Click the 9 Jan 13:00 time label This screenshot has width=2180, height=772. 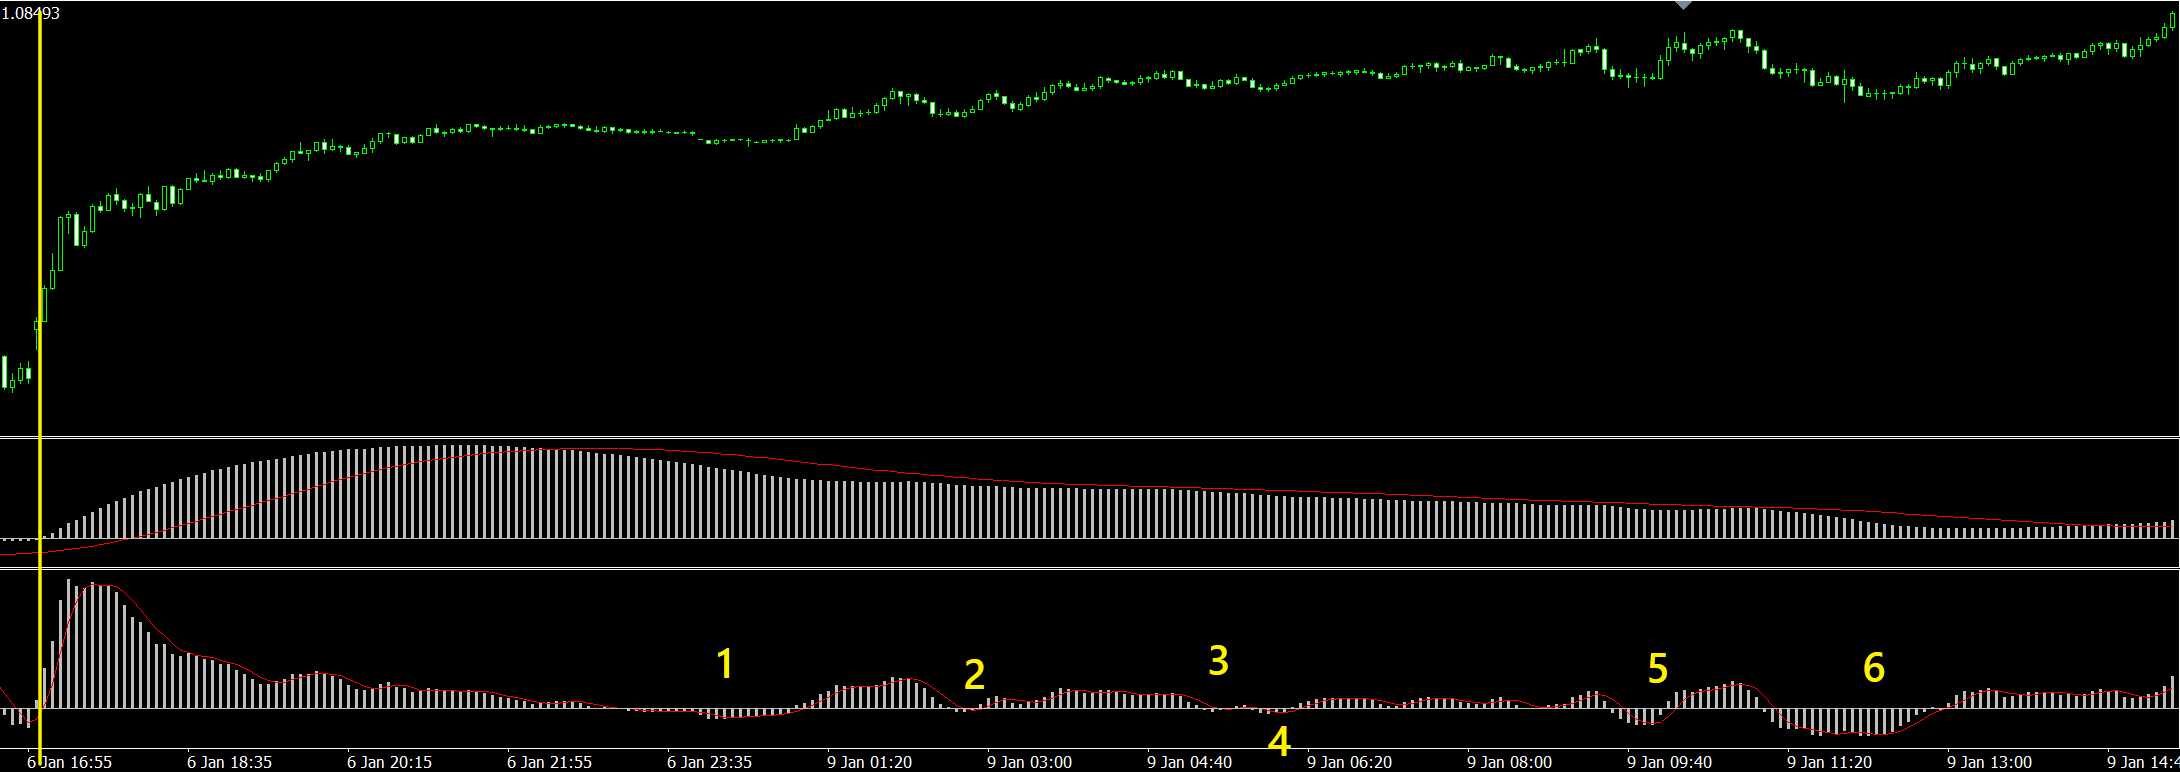click(1989, 762)
